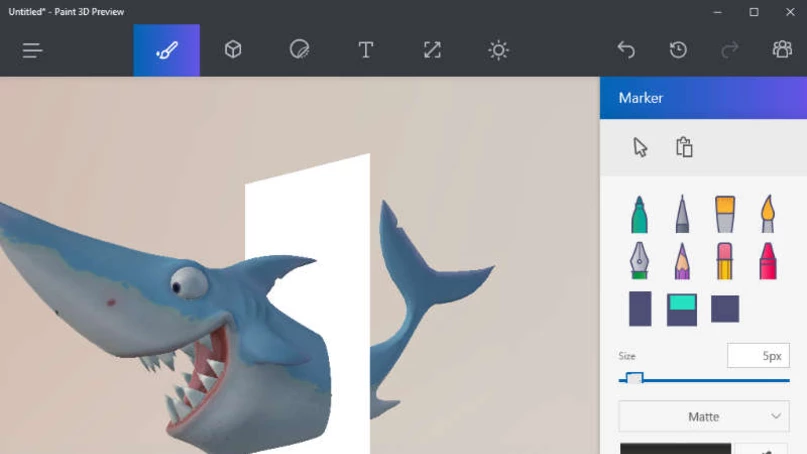Select the teal Fill rectangle tool
Image resolution: width=807 pixels, height=454 pixels.
(682, 310)
